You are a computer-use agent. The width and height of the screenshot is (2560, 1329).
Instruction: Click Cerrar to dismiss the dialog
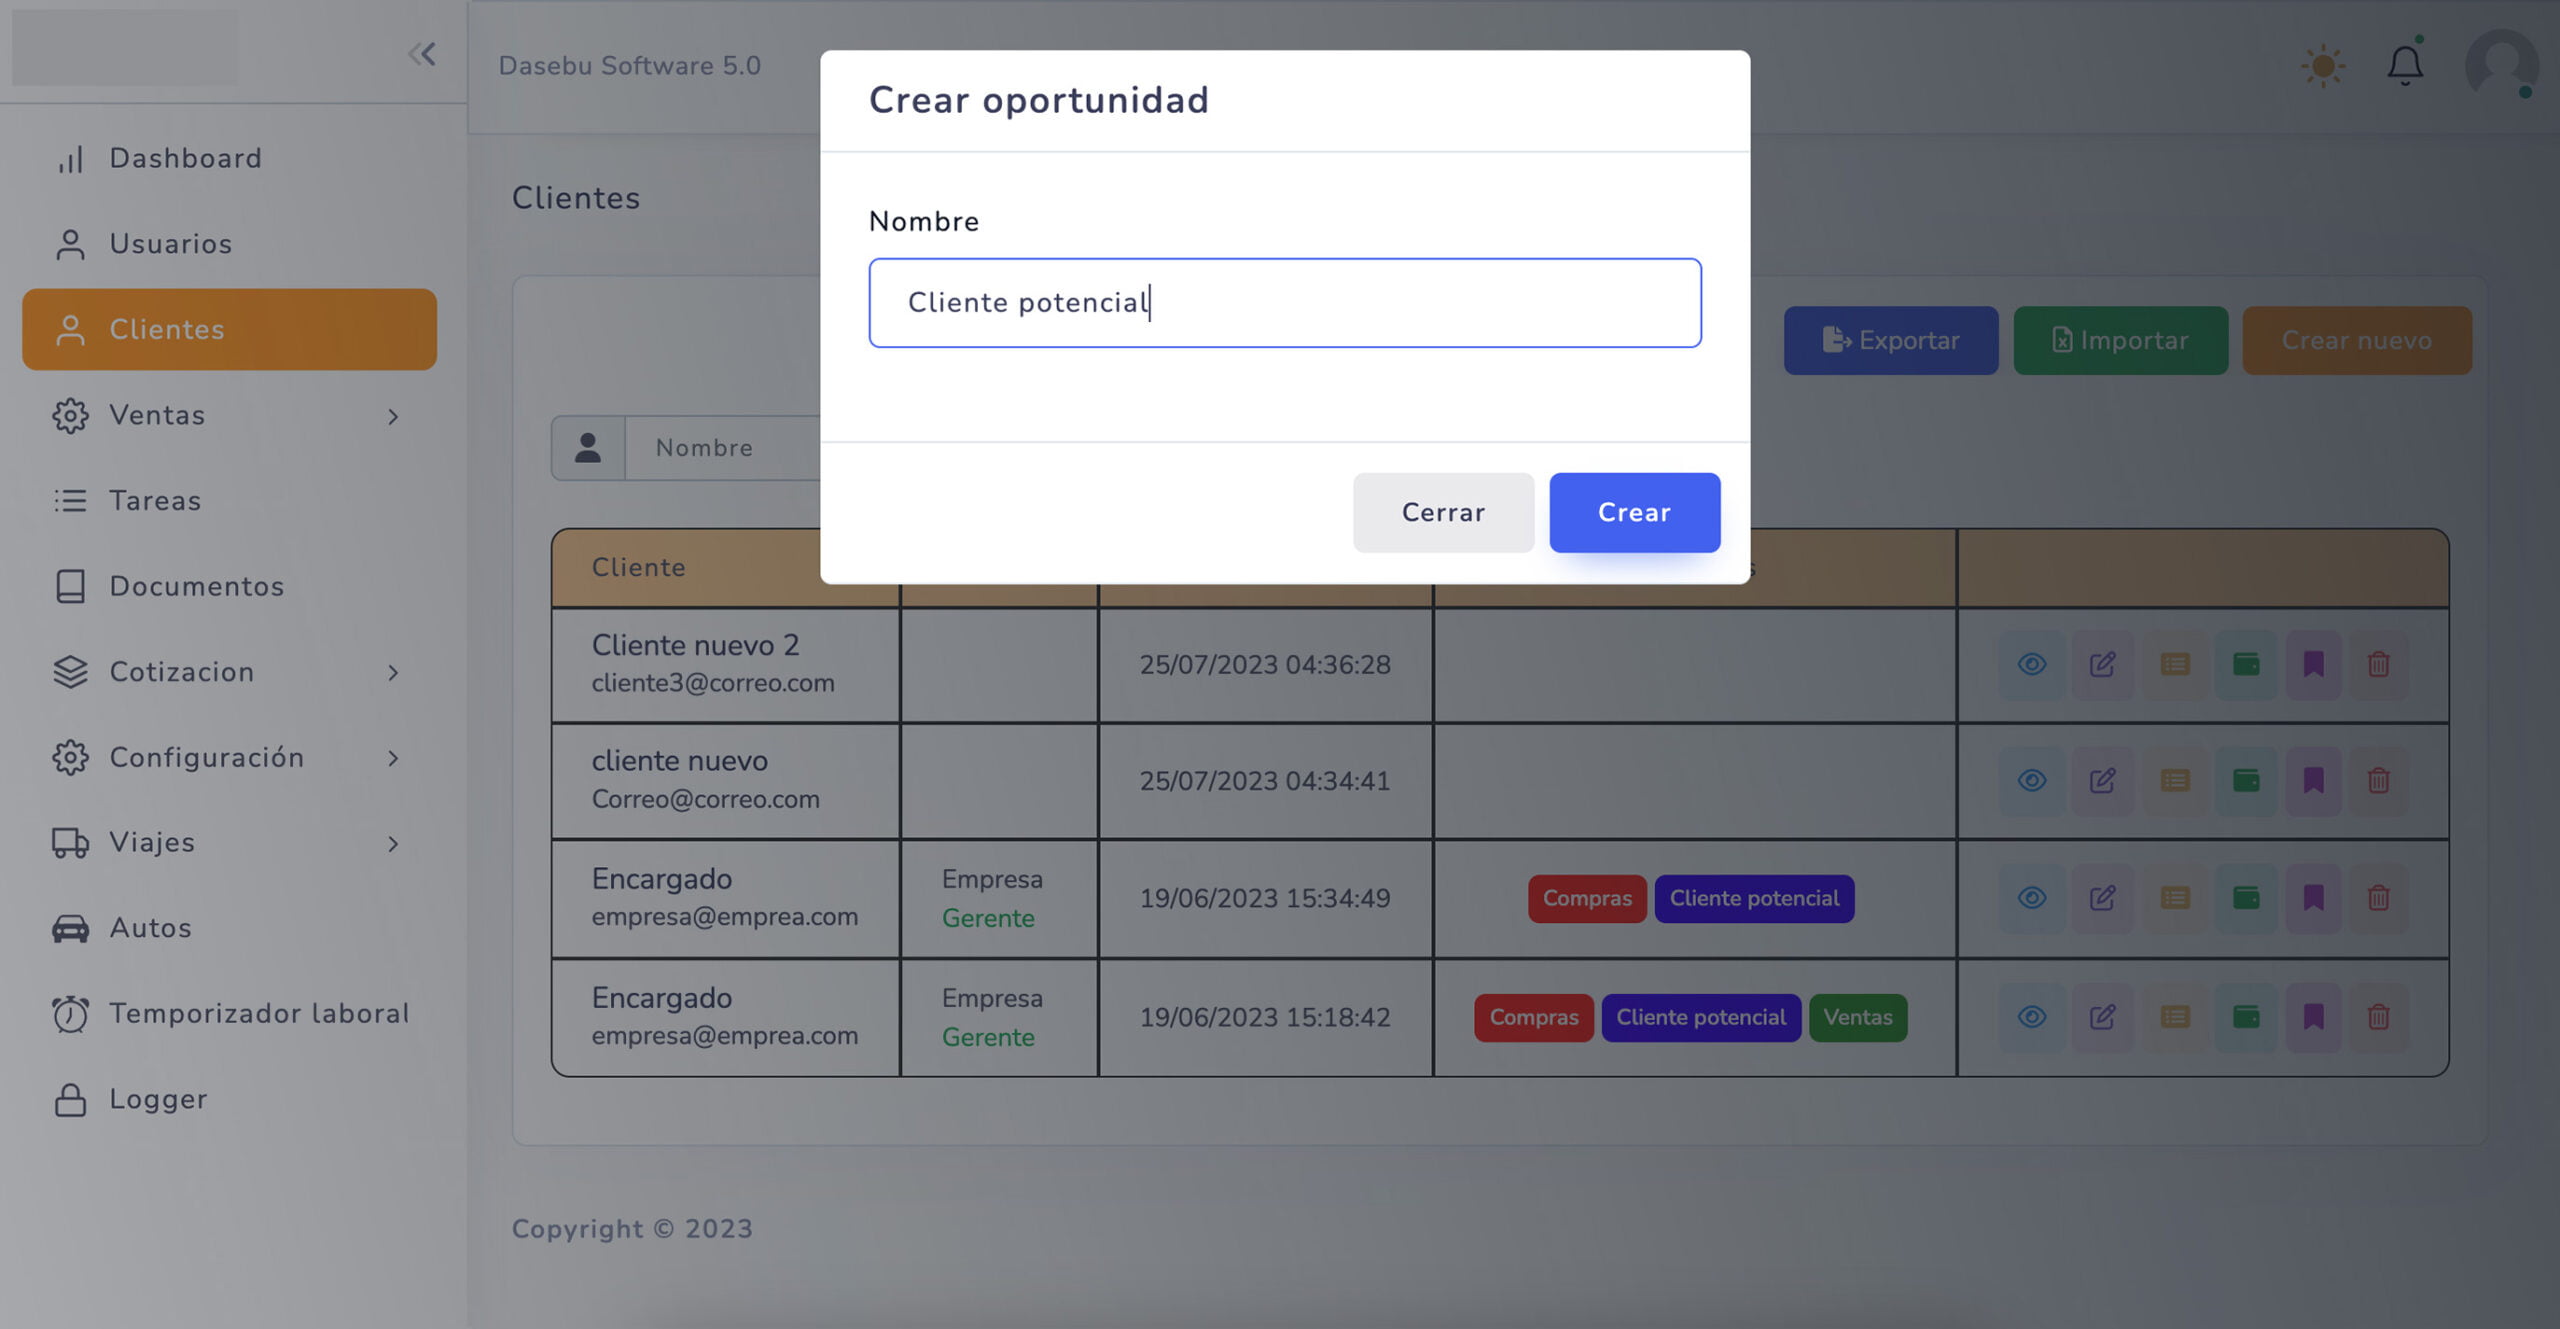1442,512
